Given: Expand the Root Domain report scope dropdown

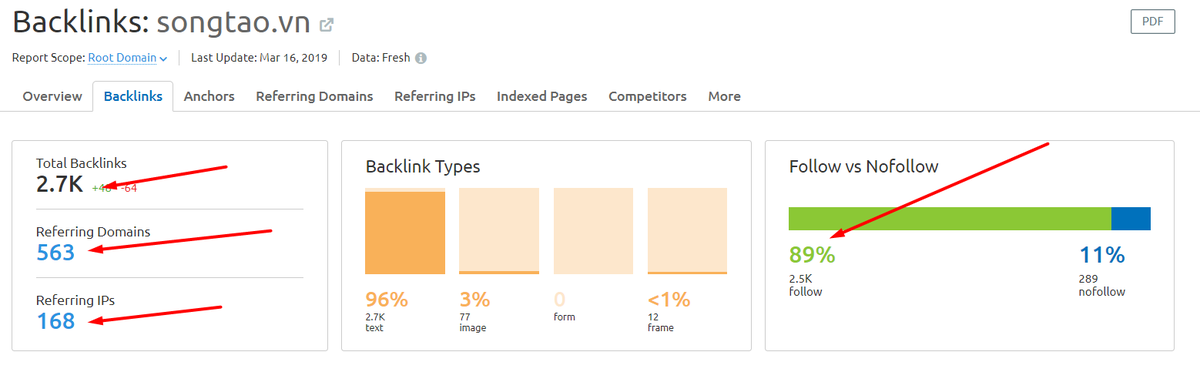Looking at the screenshot, I should [127, 58].
